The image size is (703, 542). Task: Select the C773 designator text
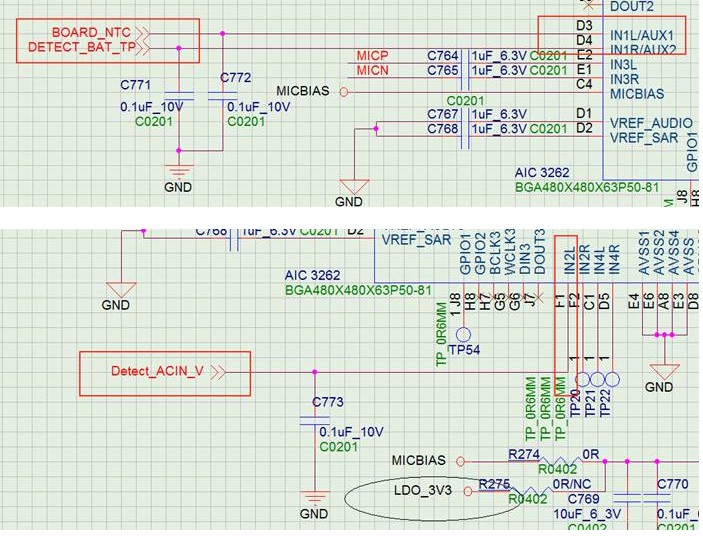pos(328,402)
